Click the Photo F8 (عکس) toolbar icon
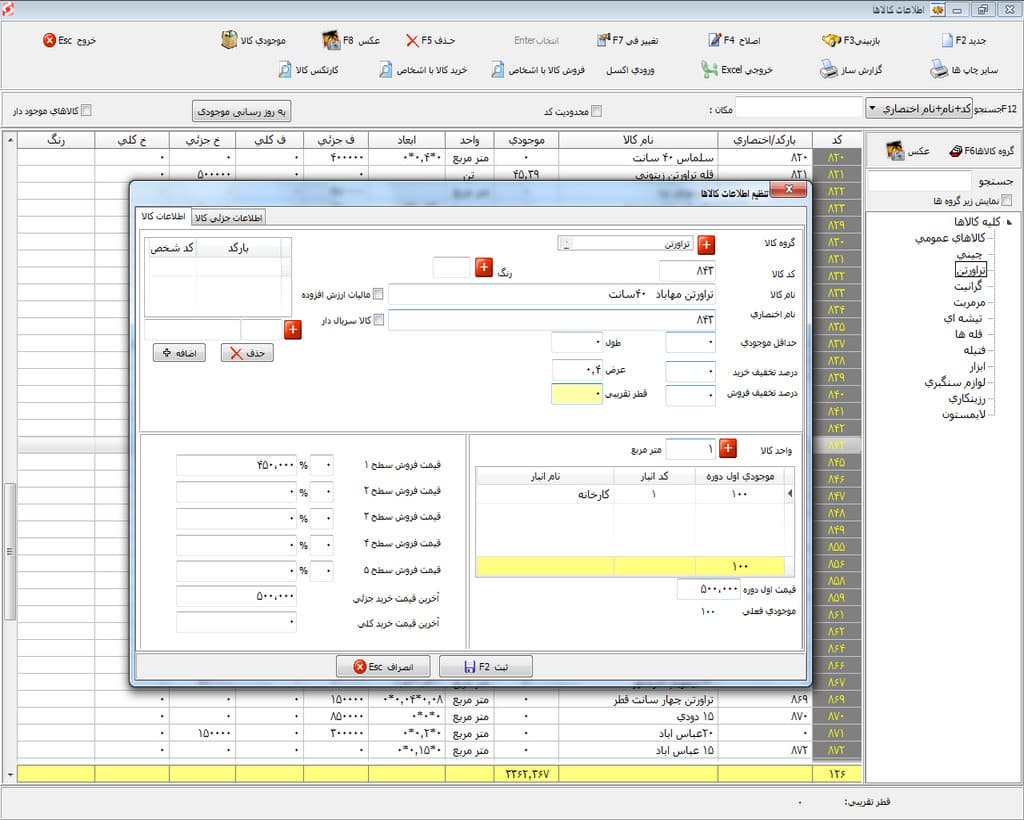The image size is (1024, 820). (x=331, y=40)
